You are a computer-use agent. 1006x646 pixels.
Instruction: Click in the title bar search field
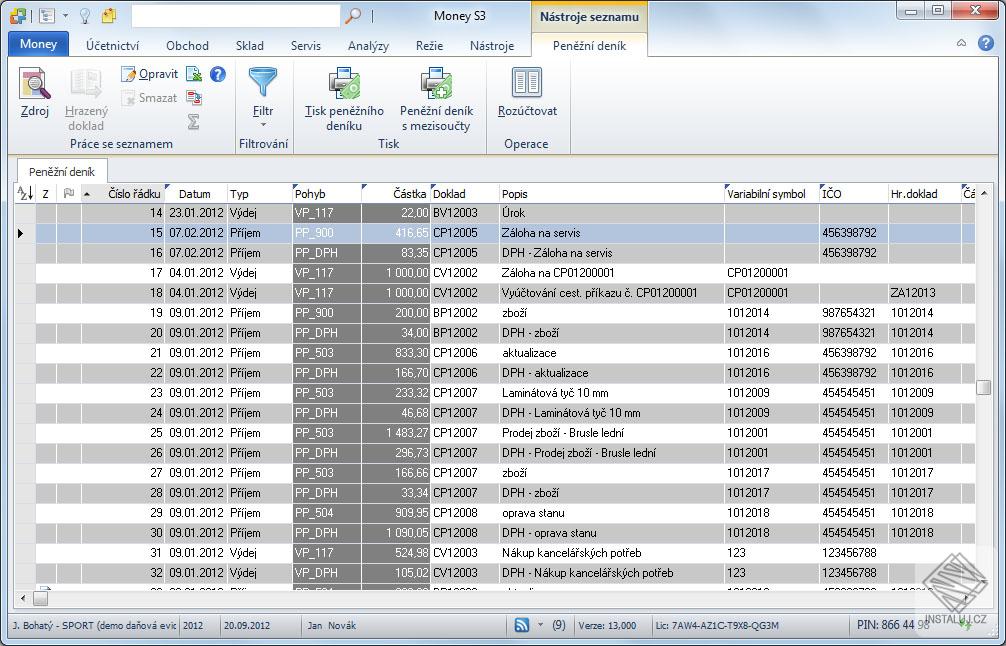click(x=235, y=16)
